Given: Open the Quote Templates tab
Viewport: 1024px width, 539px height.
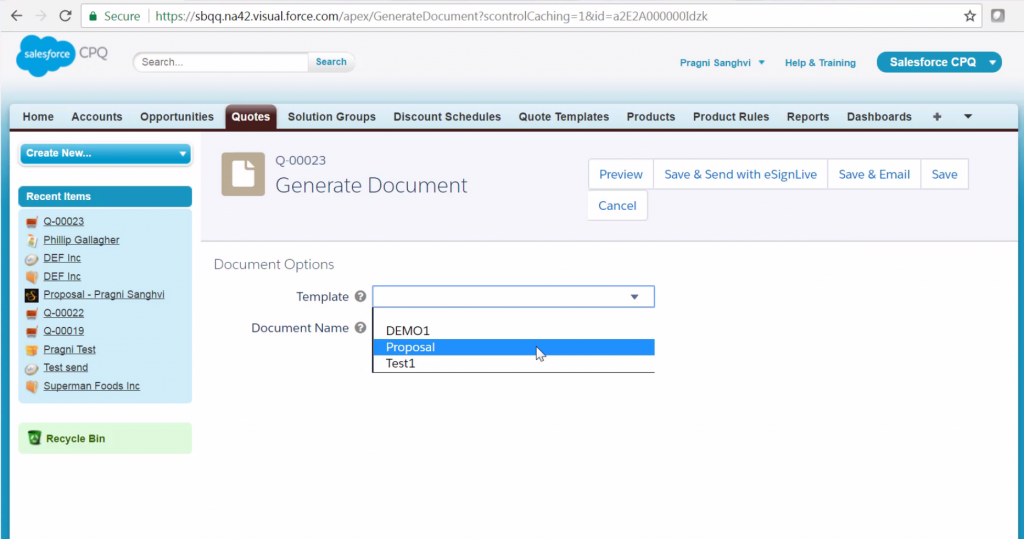Looking at the screenshot, I should 564,116.
